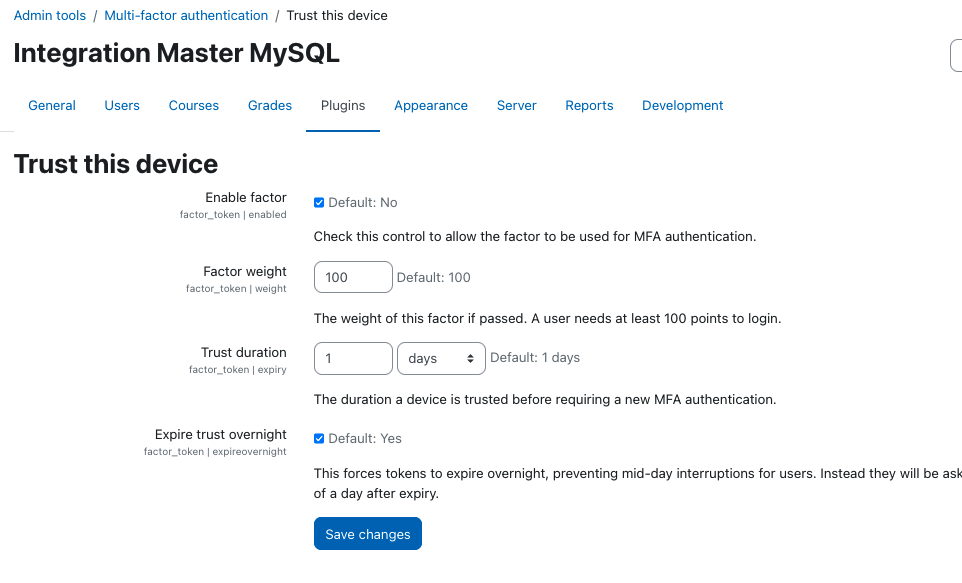
Task: Click the 'factor_token | weight' label
Action: pyautogui.click(x=236, y=288)
